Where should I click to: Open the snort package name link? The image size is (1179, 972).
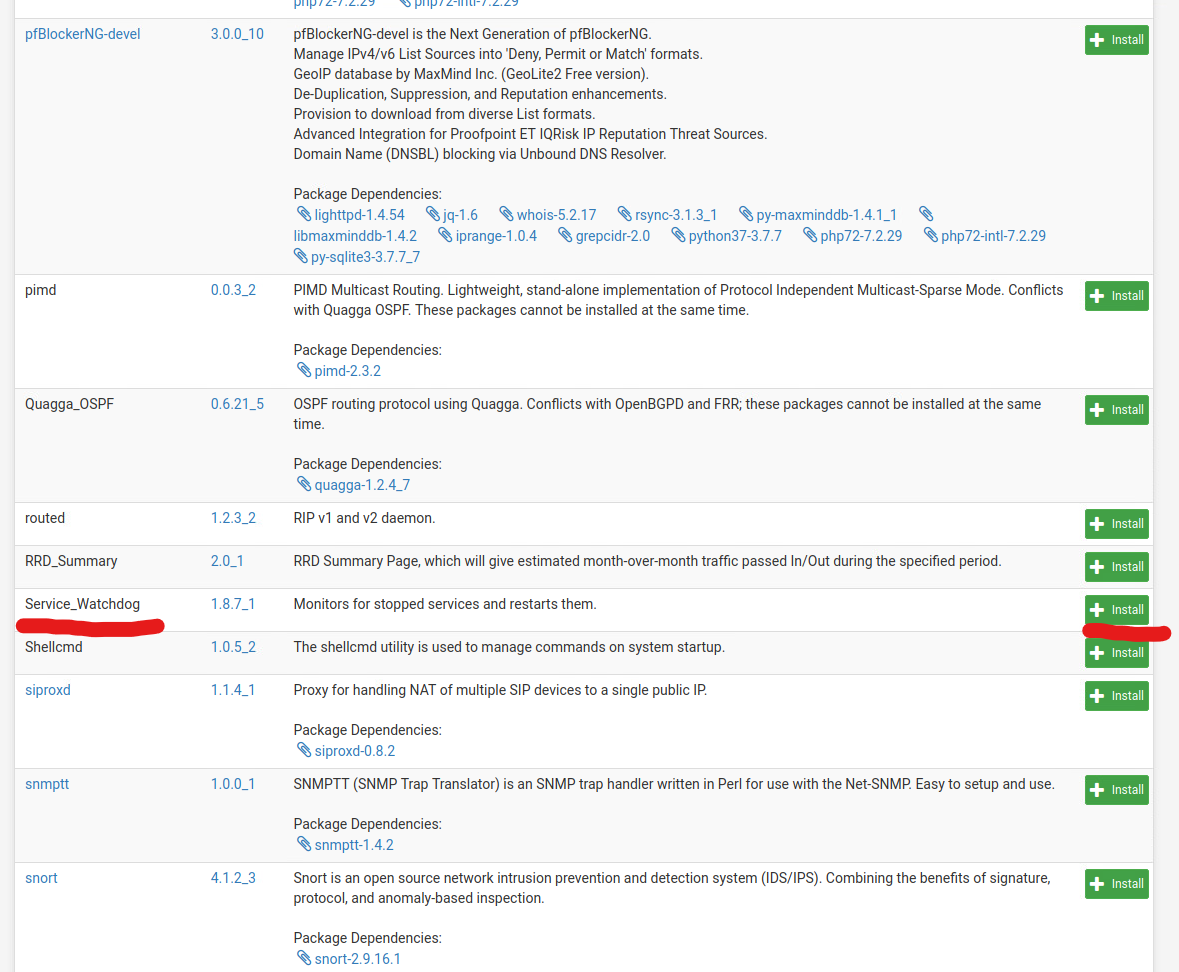coord(41,878)
